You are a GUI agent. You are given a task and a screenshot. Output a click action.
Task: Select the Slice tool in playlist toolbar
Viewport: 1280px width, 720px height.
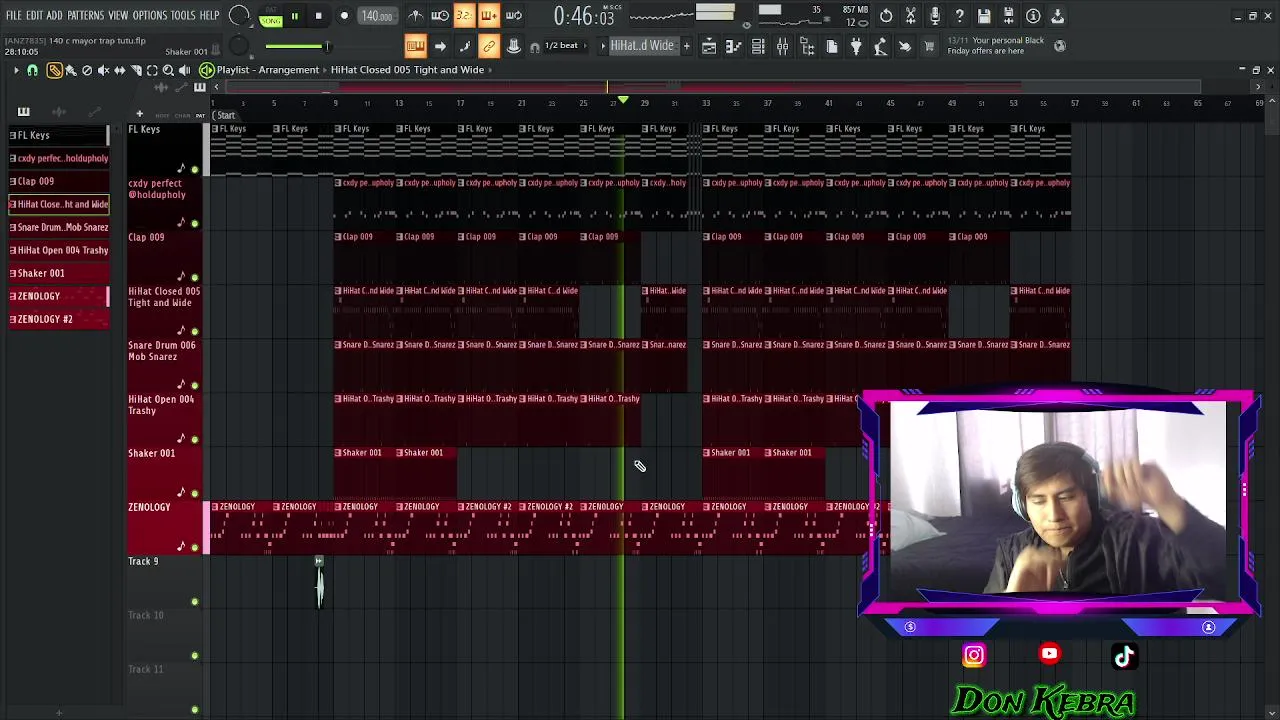(x=136, y=70)
